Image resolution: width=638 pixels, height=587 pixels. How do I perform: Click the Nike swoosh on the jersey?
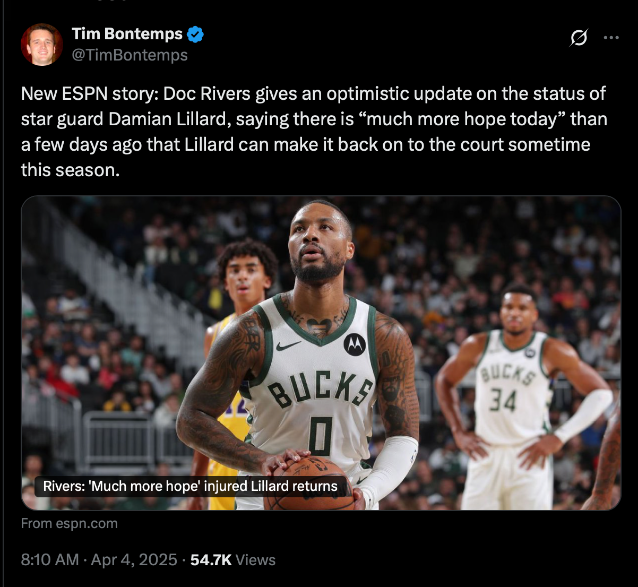pos(288,346)
